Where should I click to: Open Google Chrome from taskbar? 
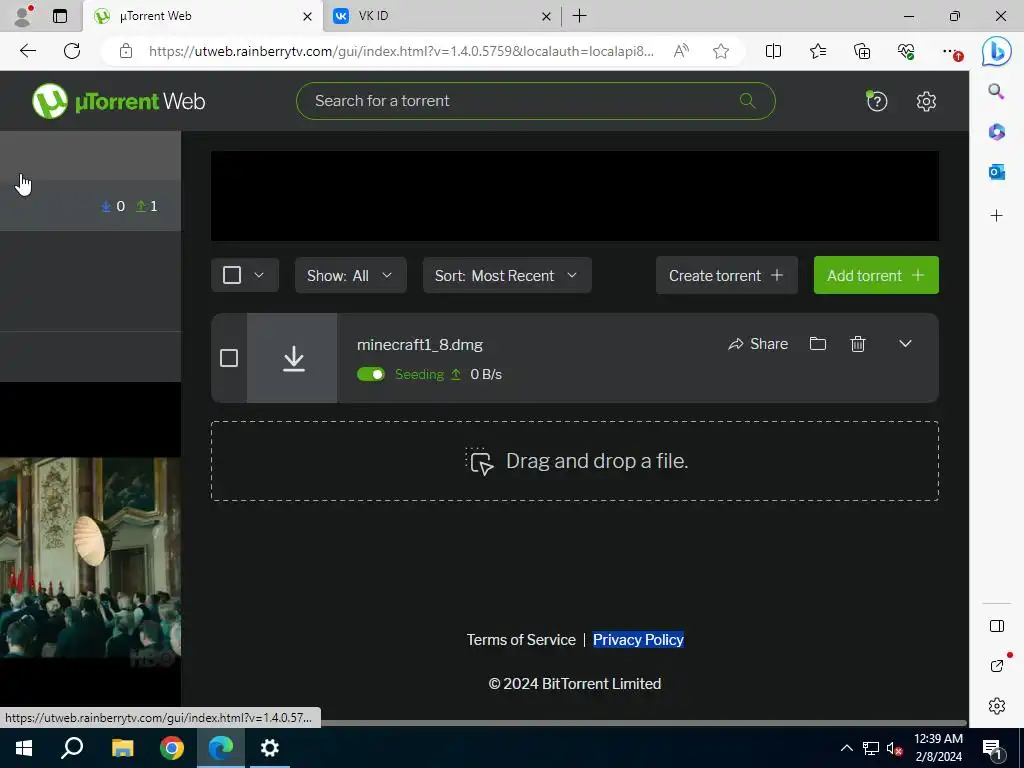(x=171, y=748)
